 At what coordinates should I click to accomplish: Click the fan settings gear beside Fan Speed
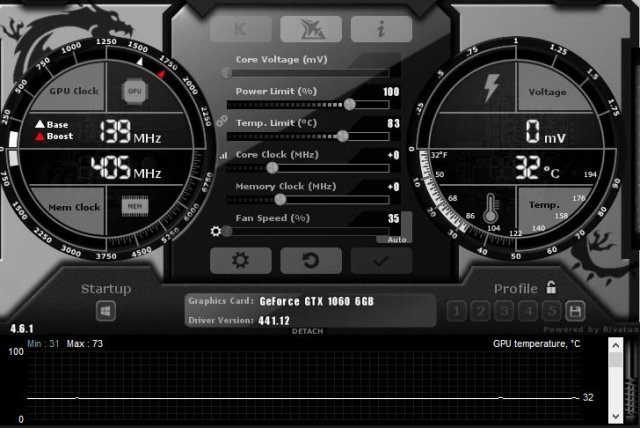[x=217, y=231]
